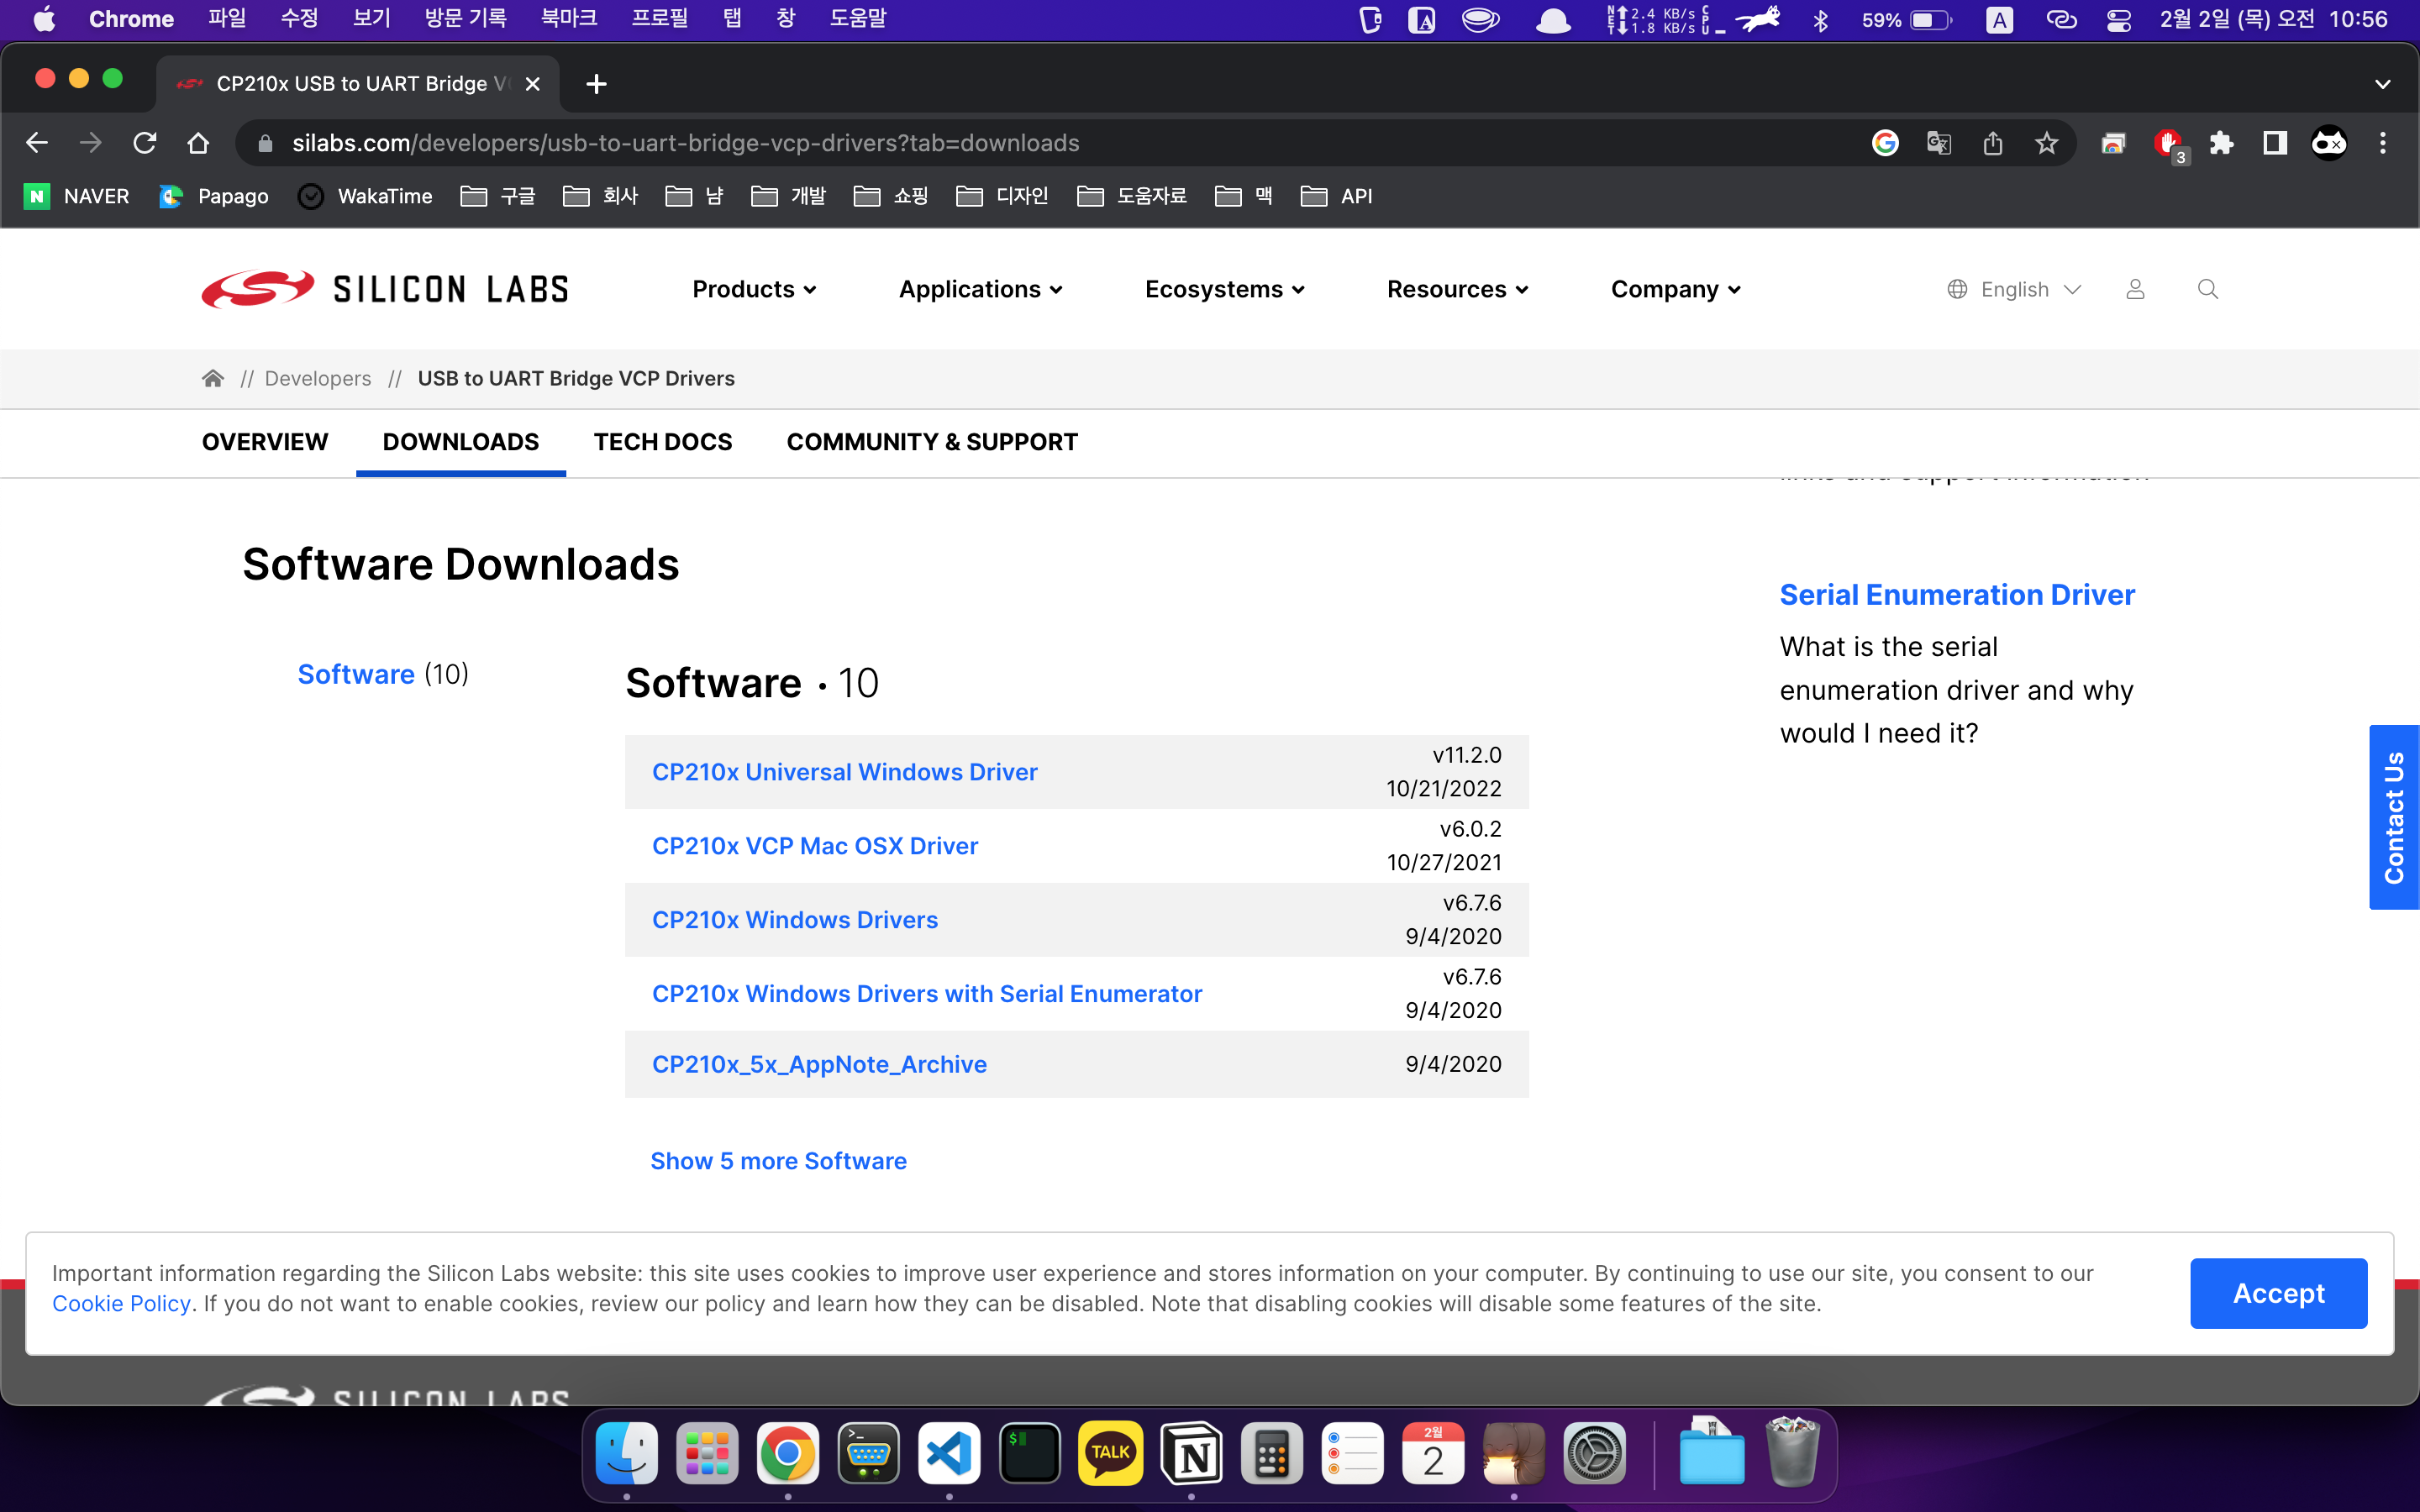Click the Silicon Labs home breadcrumb icon
The height and width of the screenshot is (1512, 2420).
(212, 378)
